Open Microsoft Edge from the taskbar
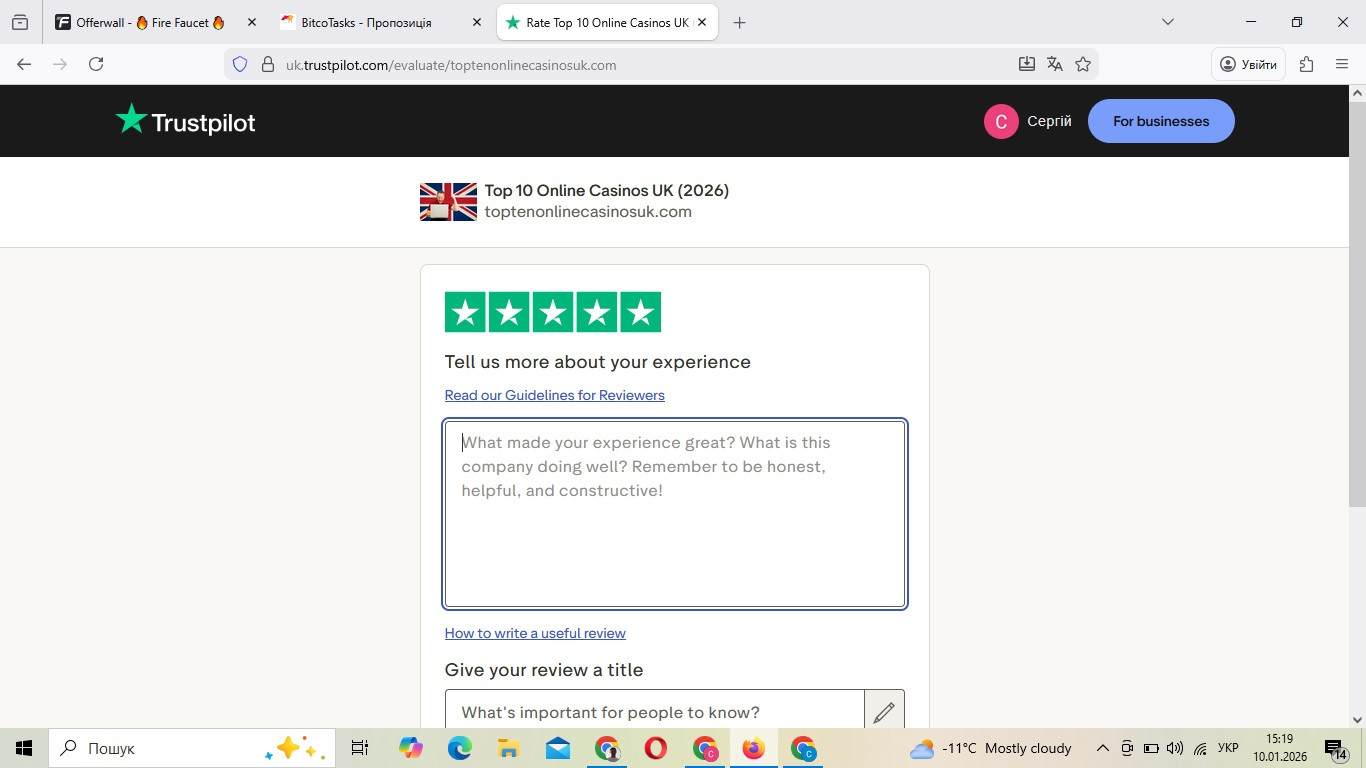Image resolution: width=1366 pixels, height=768 pixels. (459, 748)
